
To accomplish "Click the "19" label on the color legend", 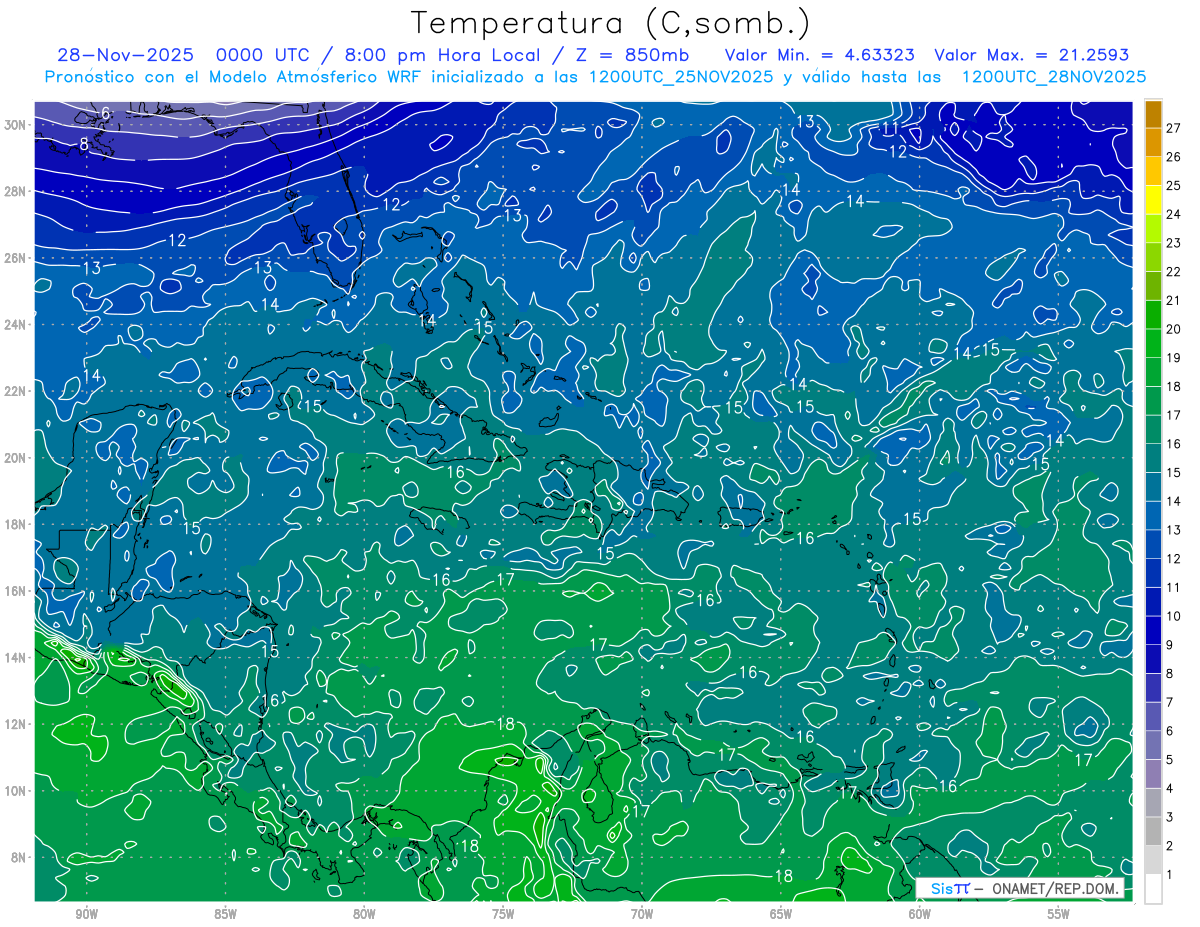I will (1173, 357).
